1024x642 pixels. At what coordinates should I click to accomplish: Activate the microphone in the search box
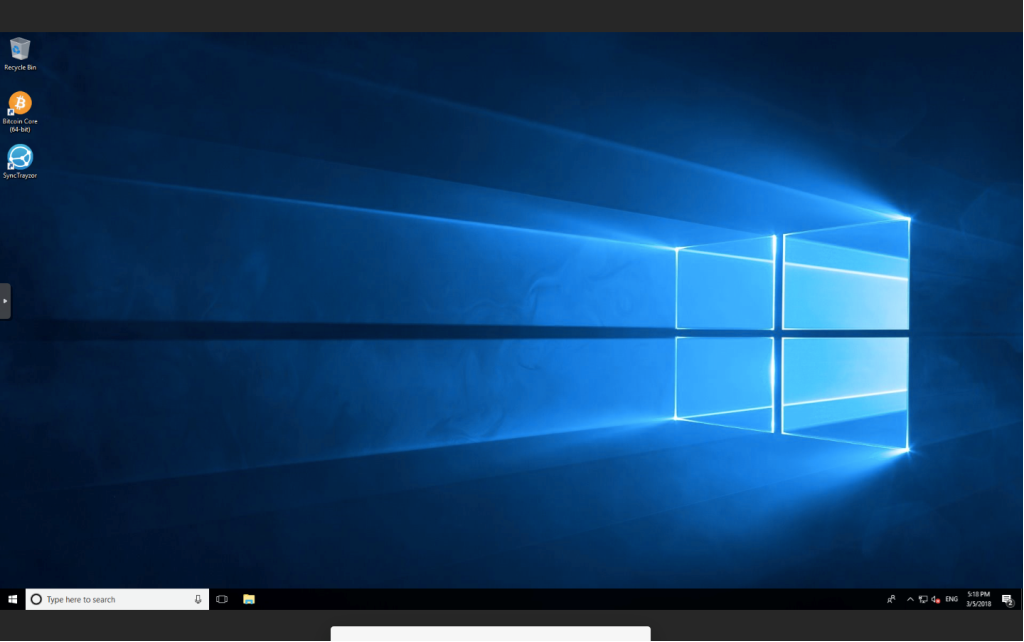click(198, 600)
